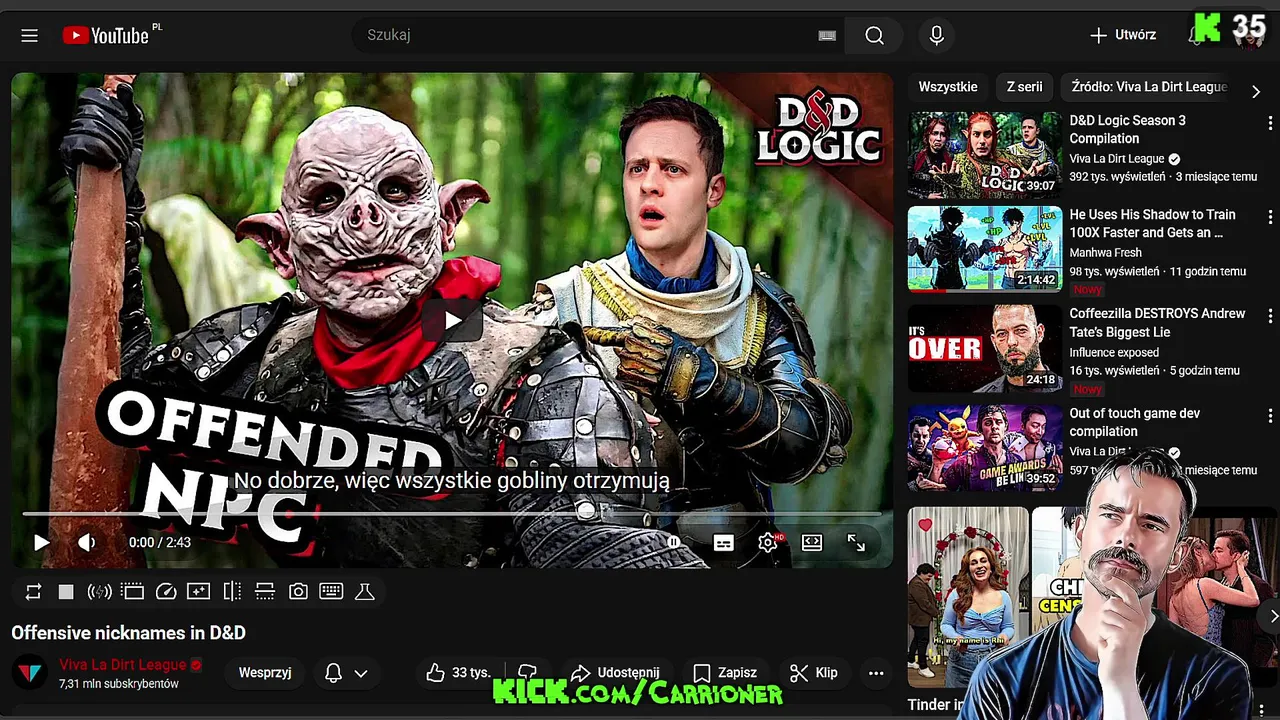Click the Manhwa Fresh channel name
This screenshot has height=720, width=1280.
1105,253
